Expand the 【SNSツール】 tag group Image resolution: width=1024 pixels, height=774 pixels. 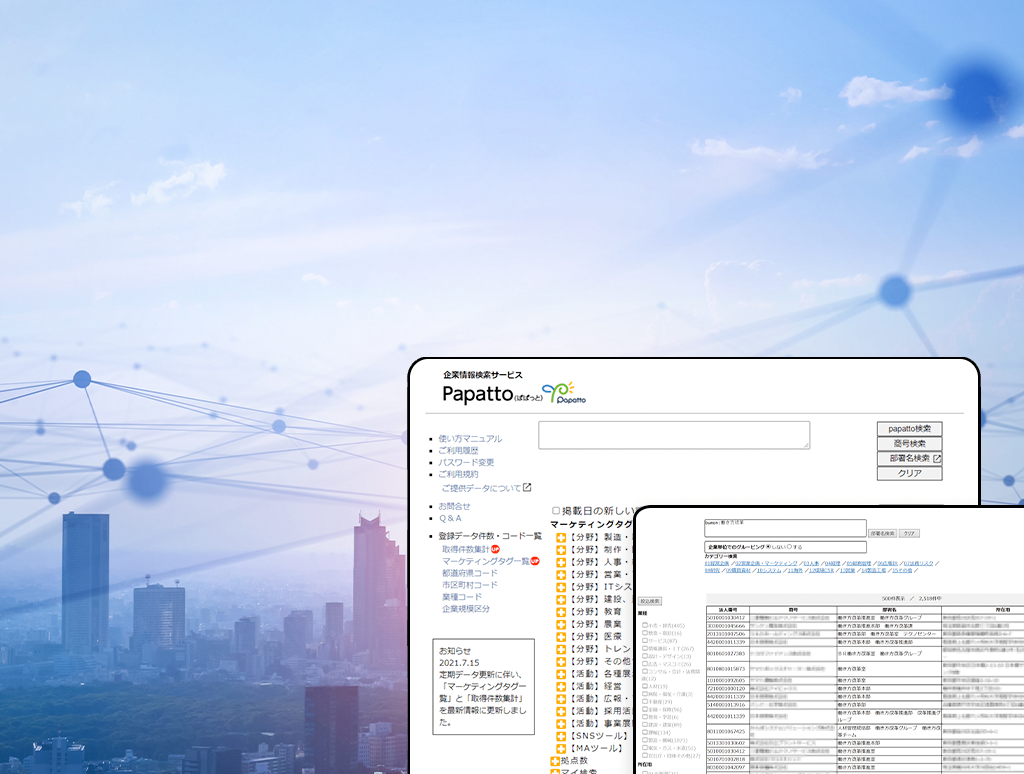560,736
